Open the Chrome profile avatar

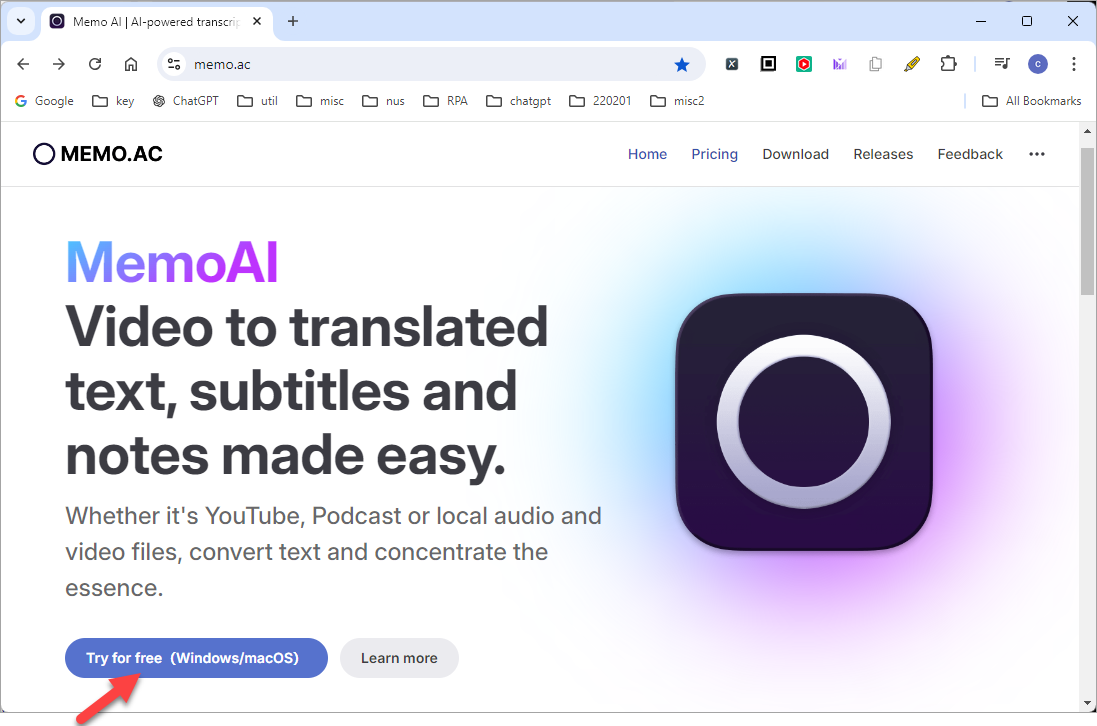pyautogui.click(x=1038, y=64)
